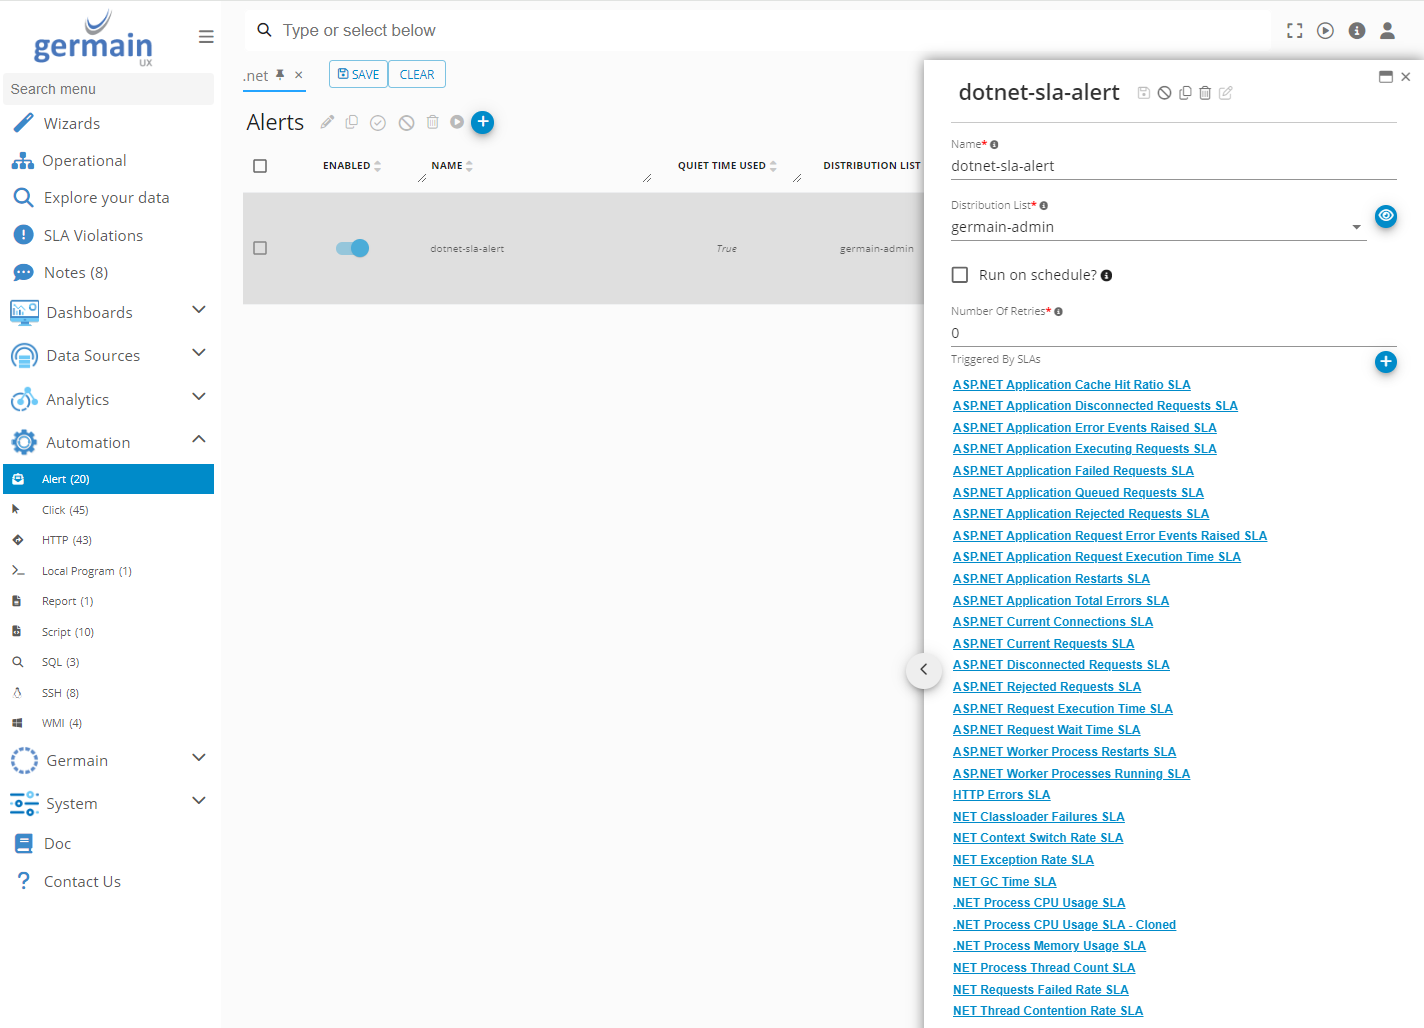
Task: Open the HTTP (43) automation item
Action: (66, 540)
